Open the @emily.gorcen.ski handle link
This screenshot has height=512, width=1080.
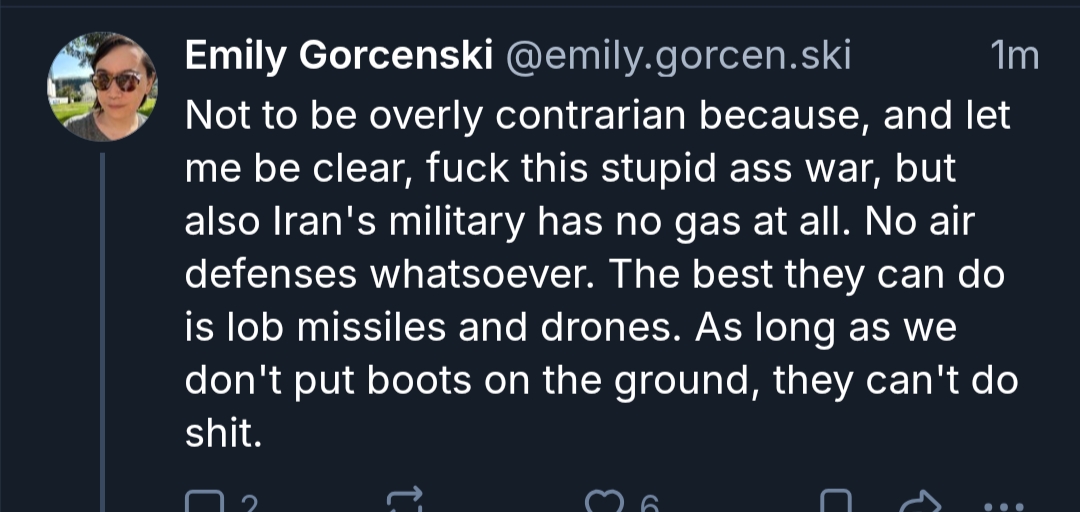pyautogui.click(x=679, y=57)
